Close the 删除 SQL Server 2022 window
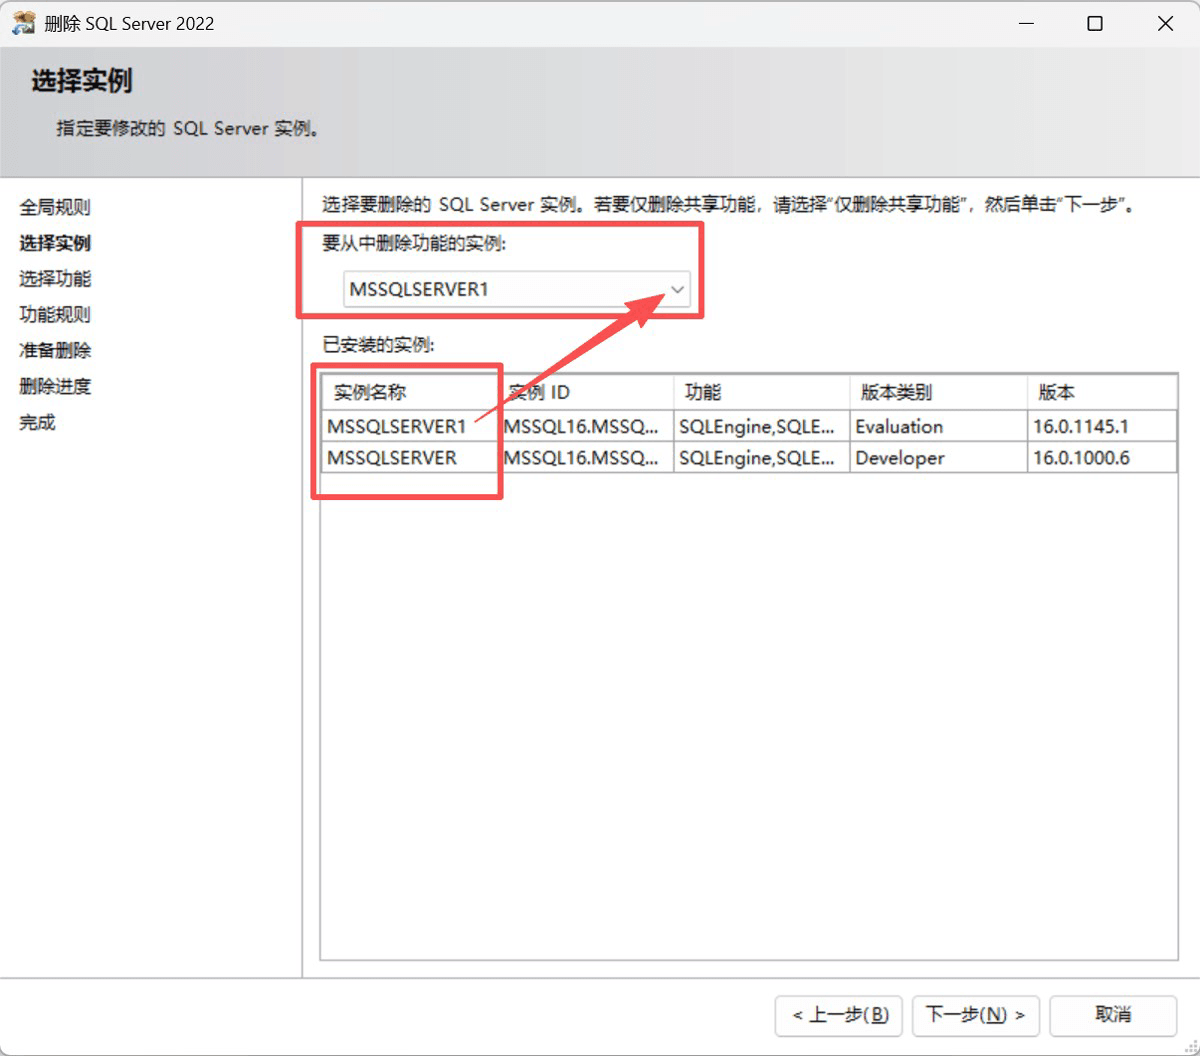 click(1165, 23)
